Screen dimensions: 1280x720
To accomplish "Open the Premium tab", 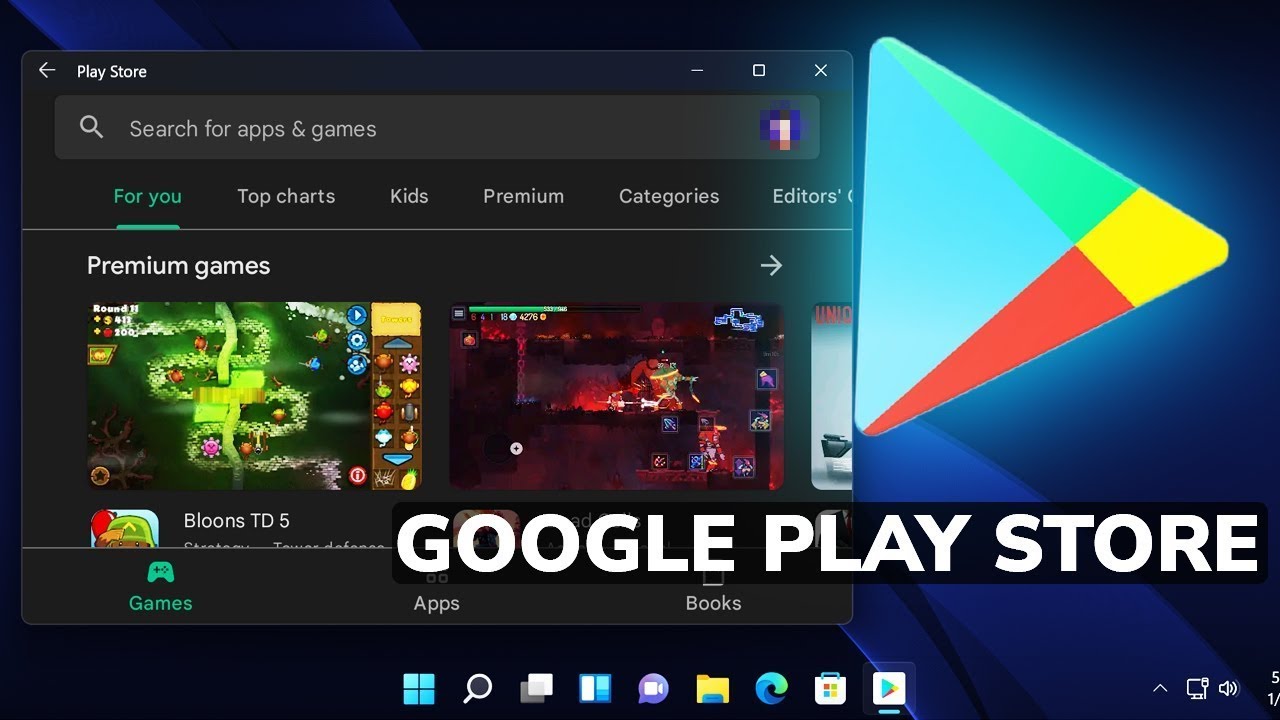I will (x=523, y=196).
